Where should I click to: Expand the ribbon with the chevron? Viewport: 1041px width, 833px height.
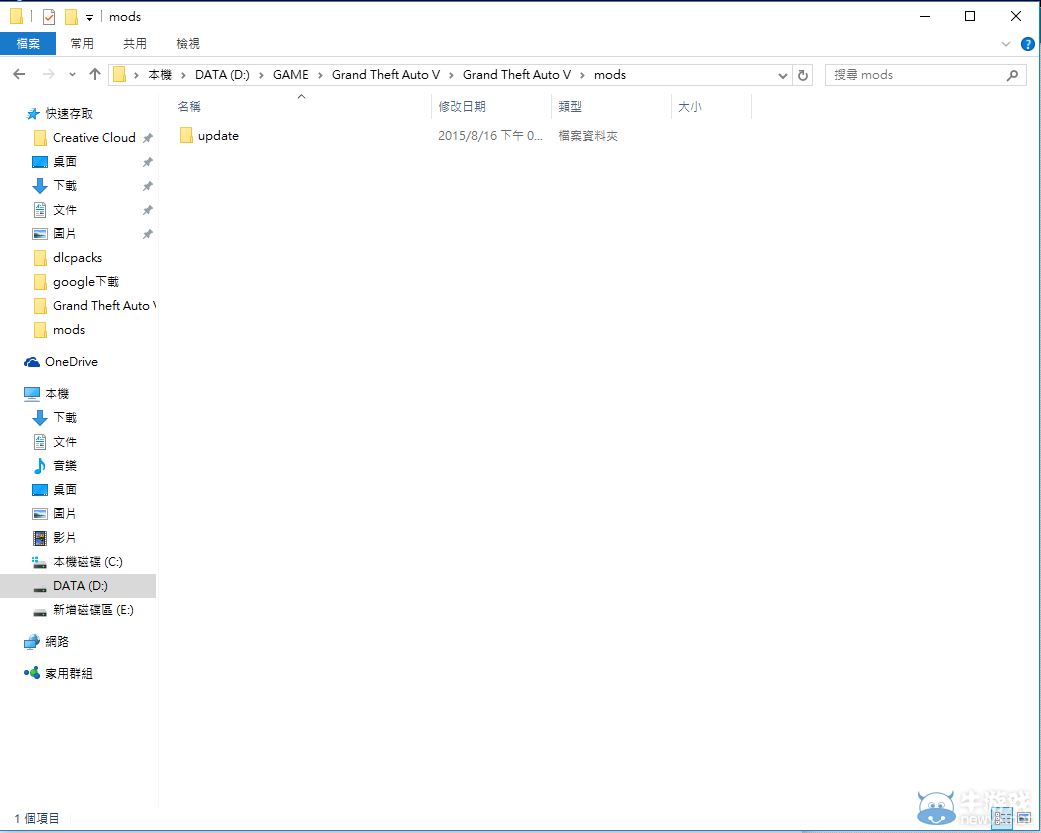pyautogui.click(x=1006, y=44)
